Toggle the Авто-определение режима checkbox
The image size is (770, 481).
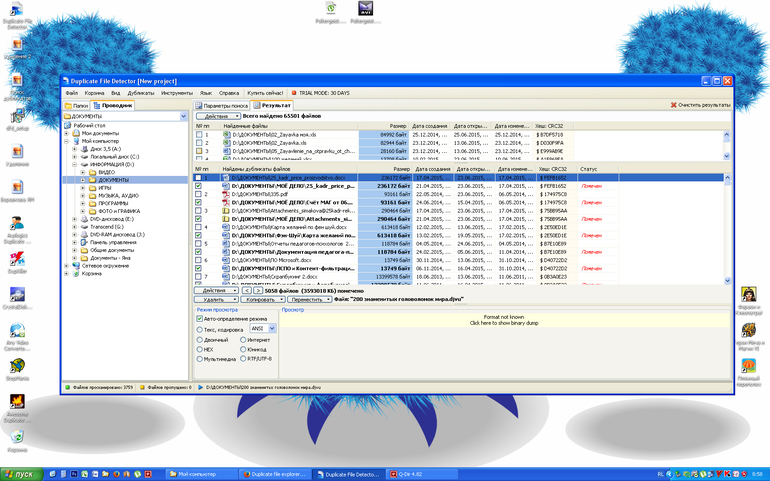tap(200, 319)
